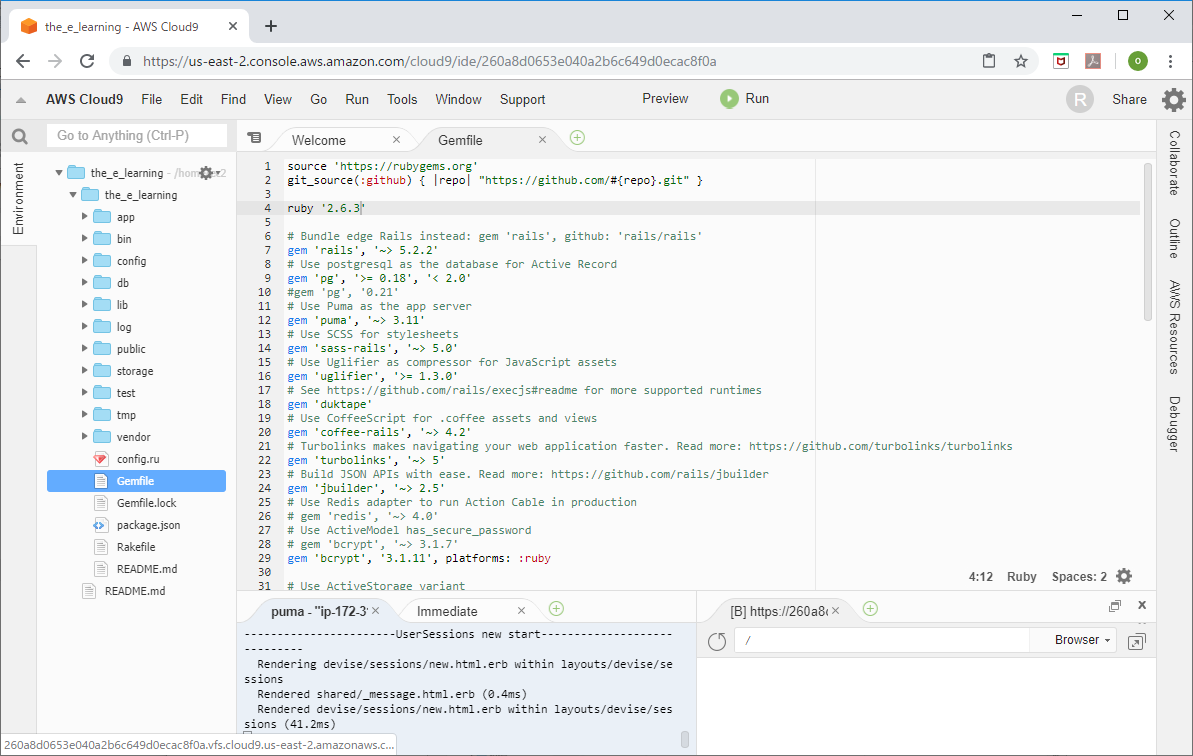Add new terminal tab with plus icon
Viewport: 1193px width, 756px height.
click(x=556, y=608)
